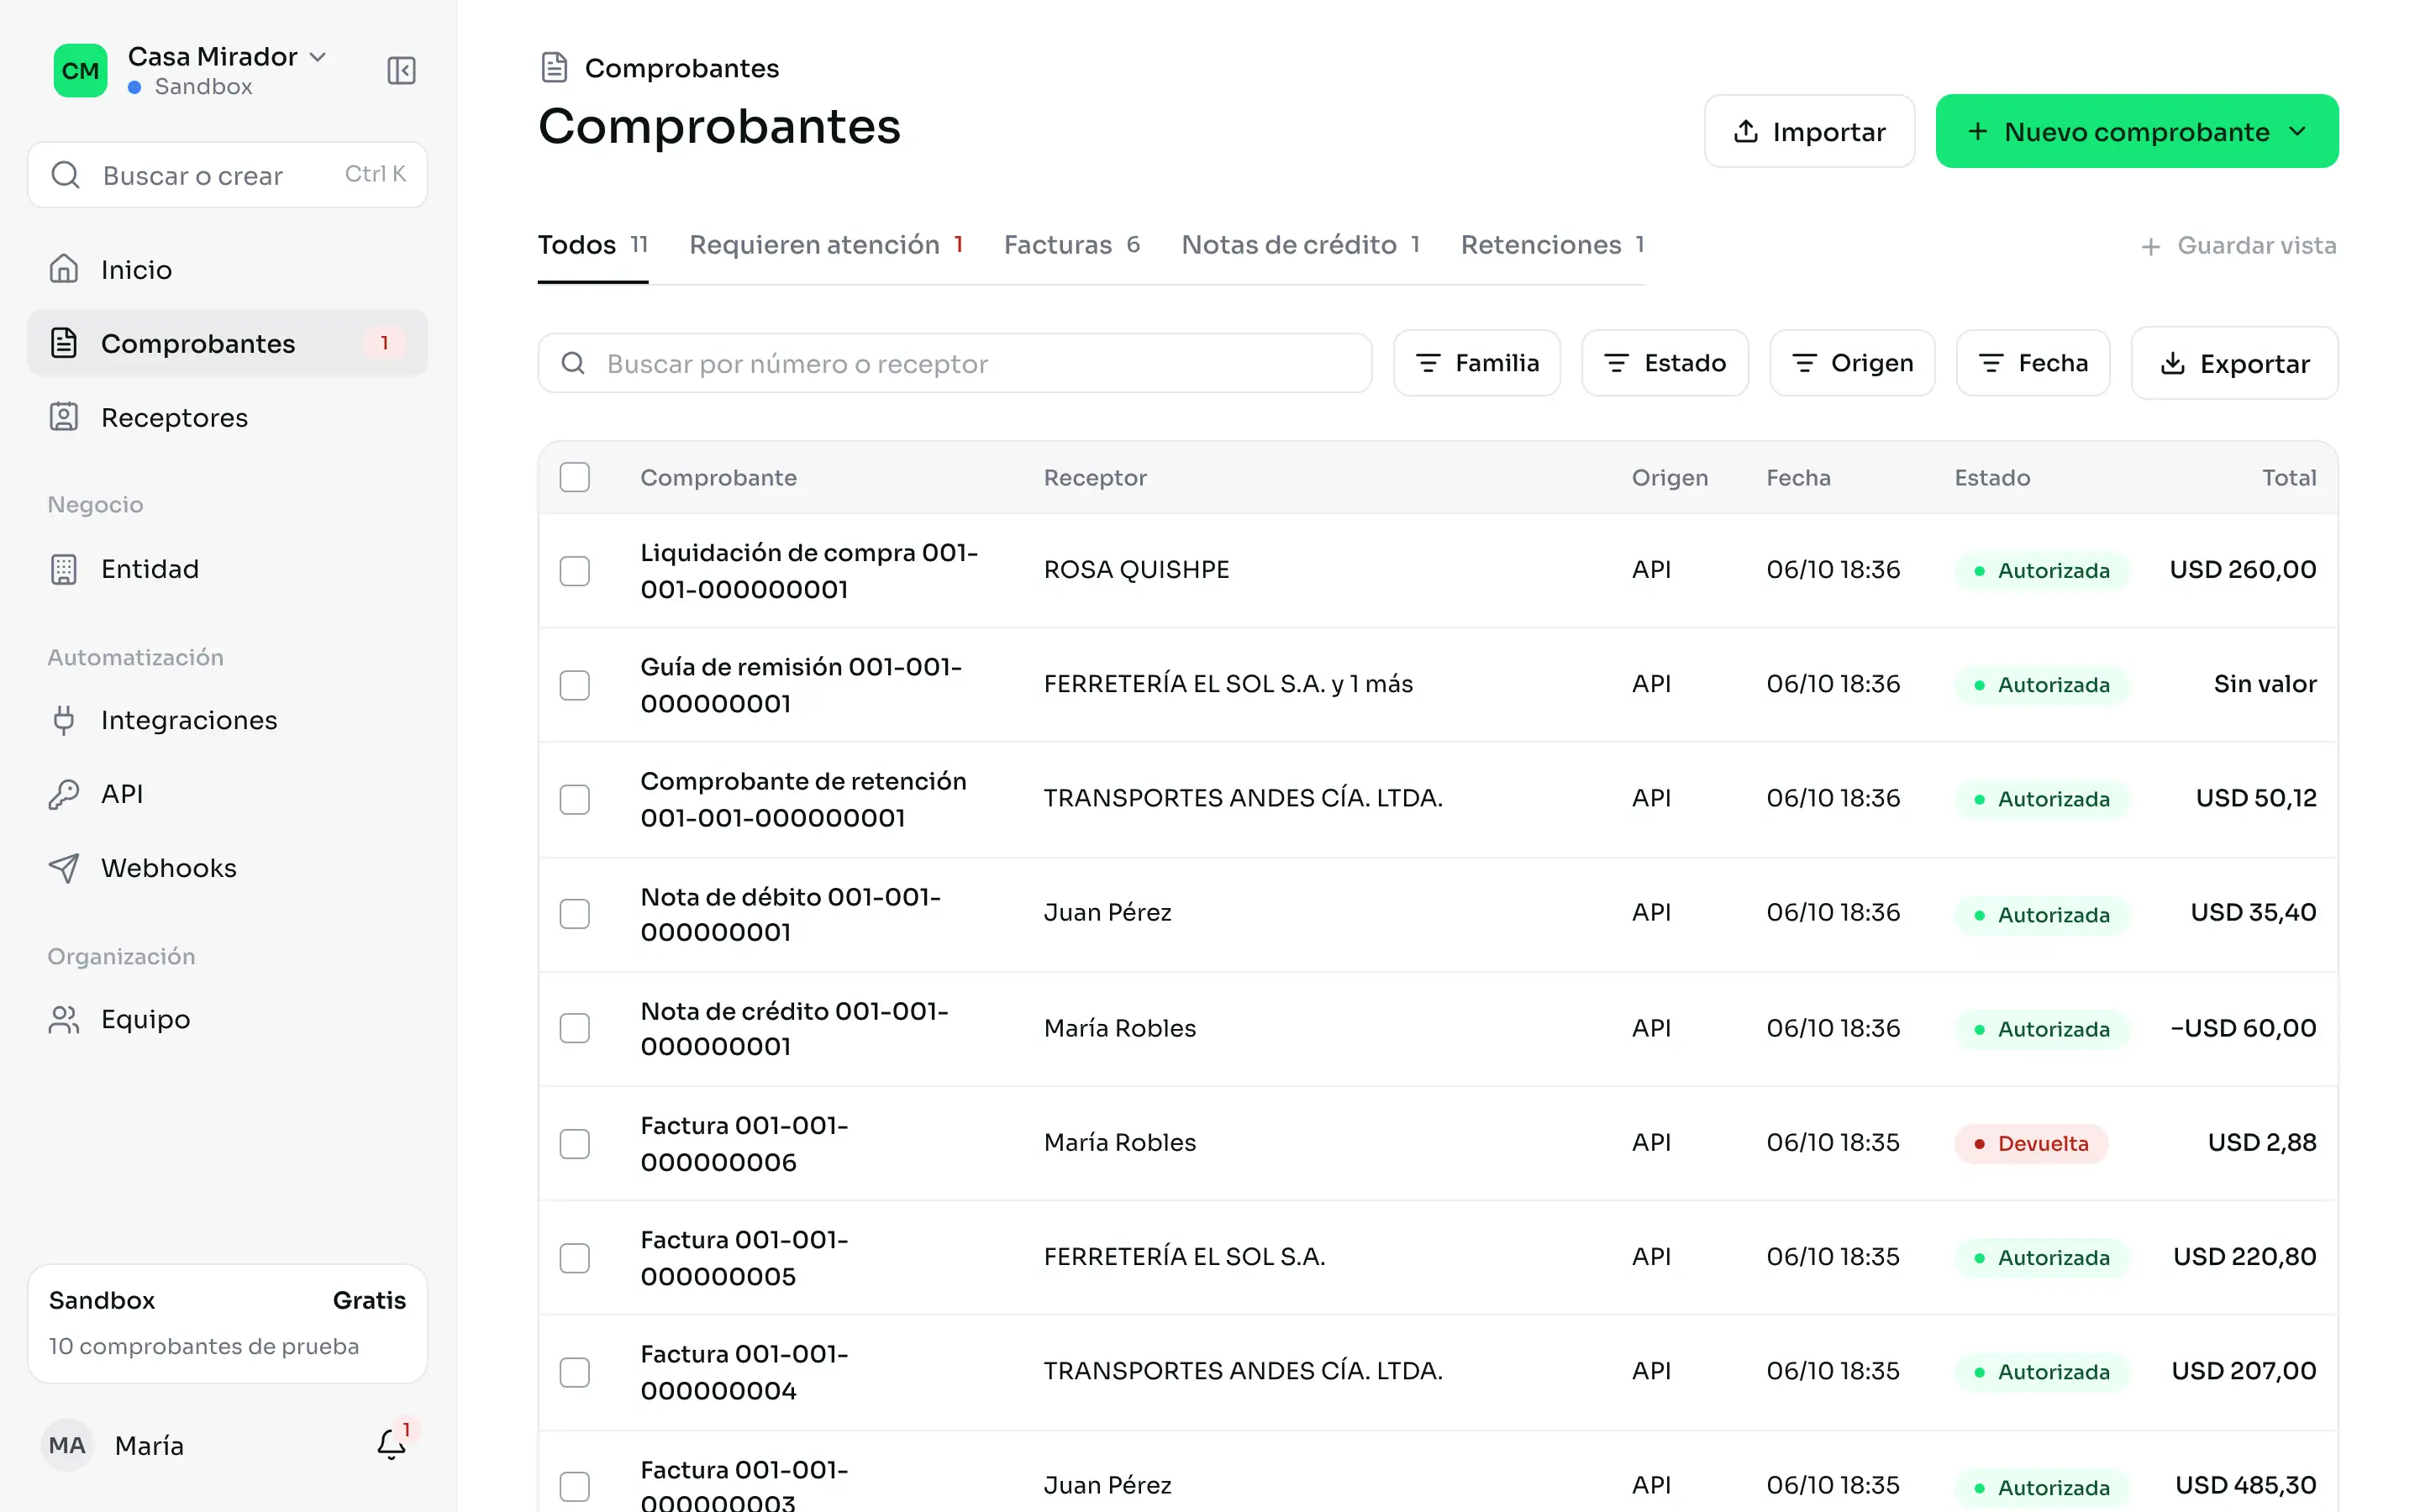The width and height of the screenshot is (2420, 1512).
Task: Click the ROSA QUISHPE receptor cell
Action: pyautogui.click(x=1136, y=569)
